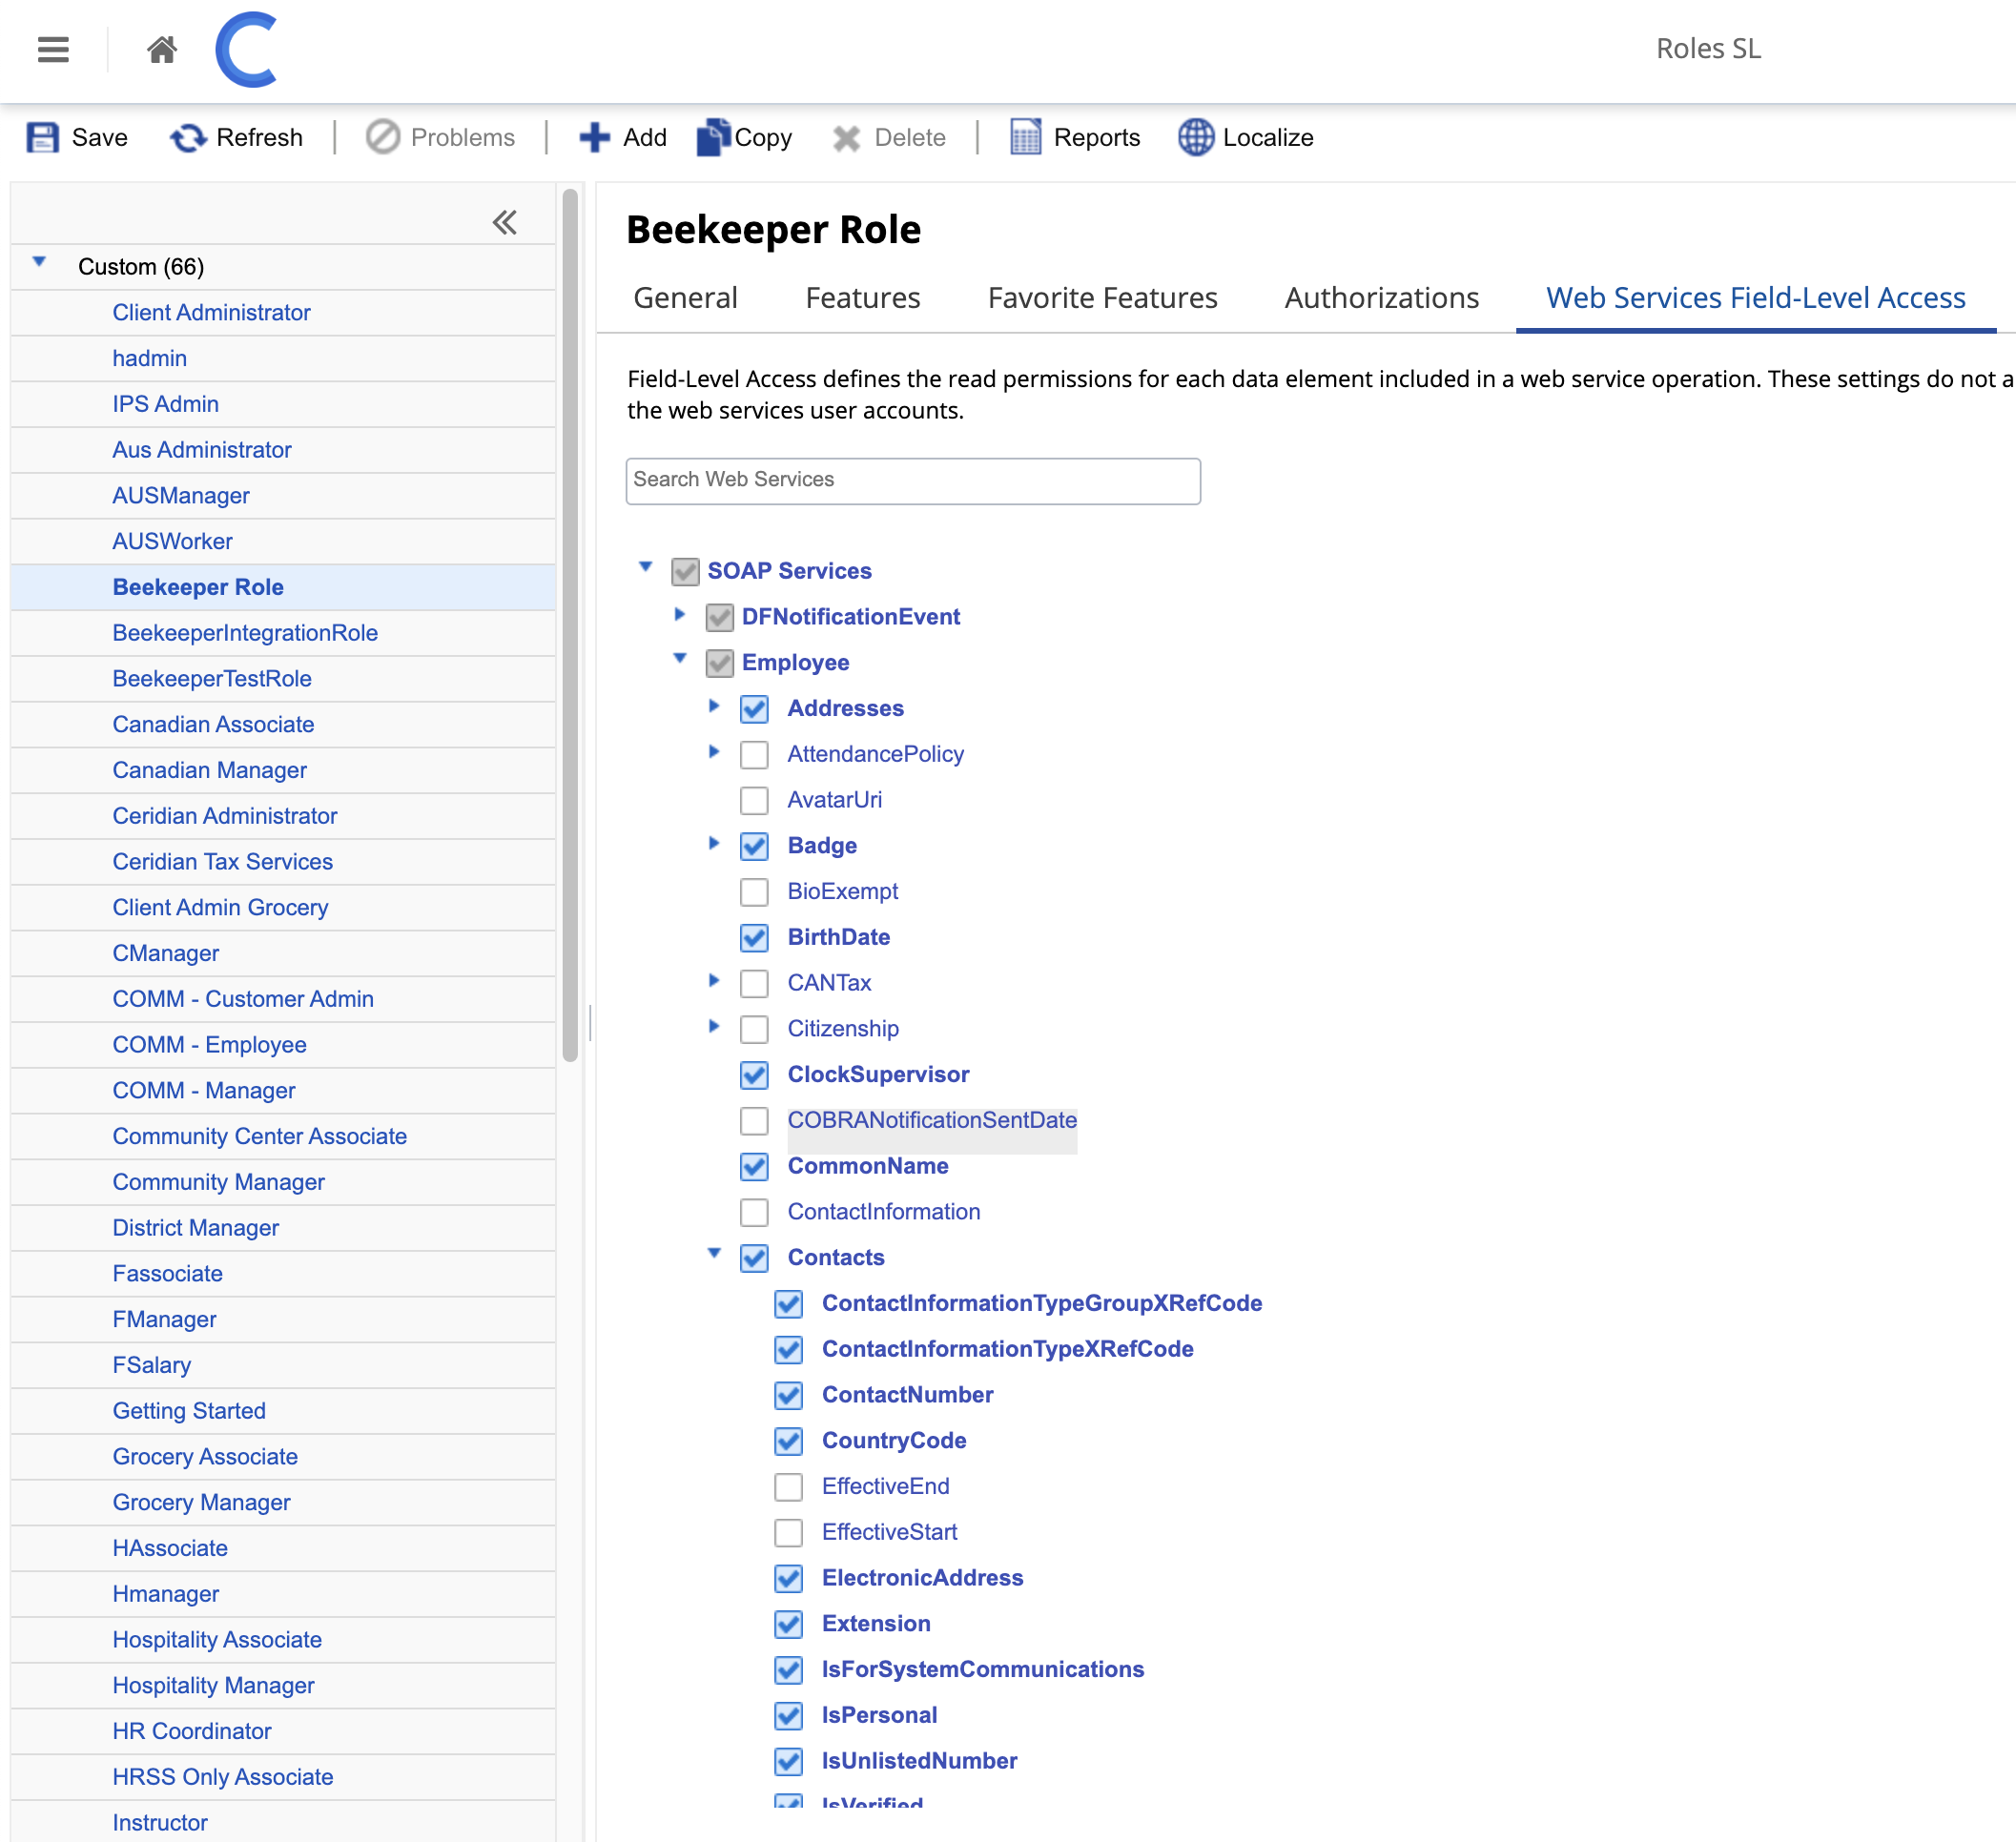The image size is (2016, 1842).
Task: Switch to the Features tab
Action: point(862,298)
